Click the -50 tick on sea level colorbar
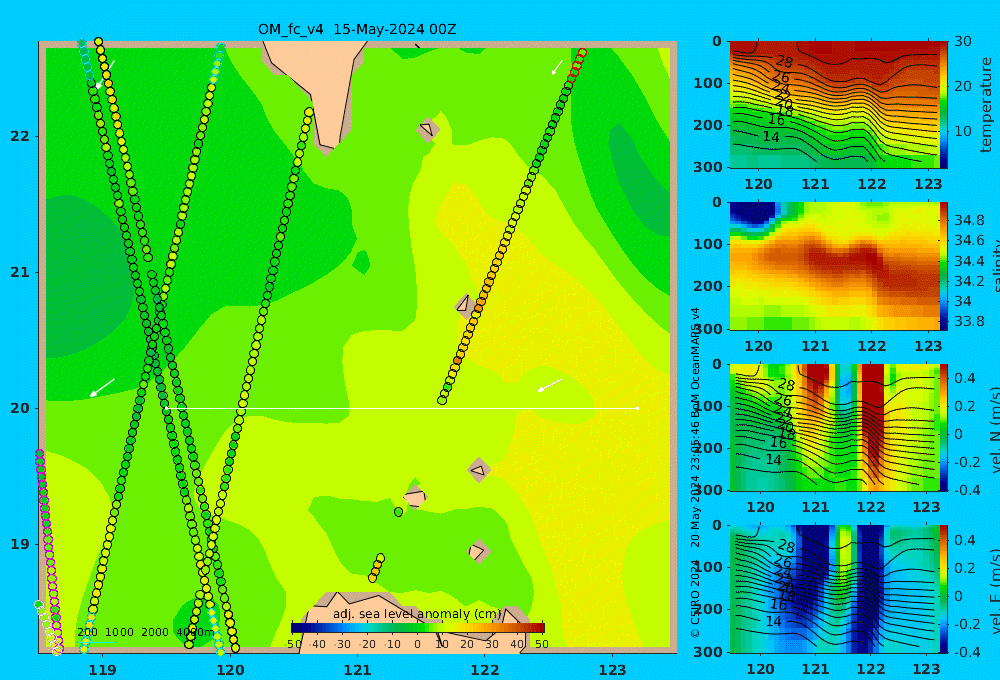1000x680 pixels. pyautogui.click(x=293, y=644)
